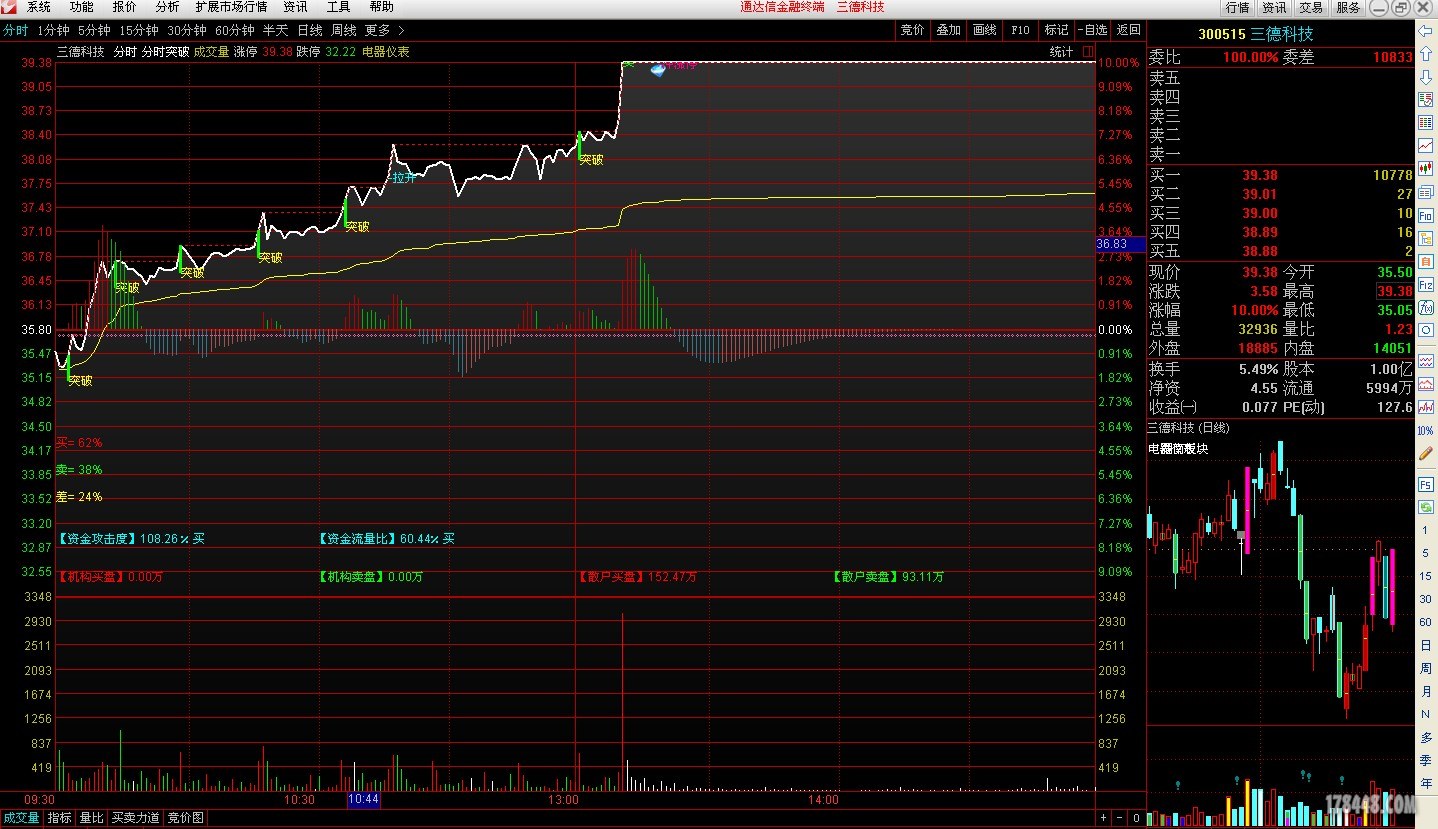Click the Fiz sidebar icon
Viewport: 1438px width, 829px height.
[1426, 284]
